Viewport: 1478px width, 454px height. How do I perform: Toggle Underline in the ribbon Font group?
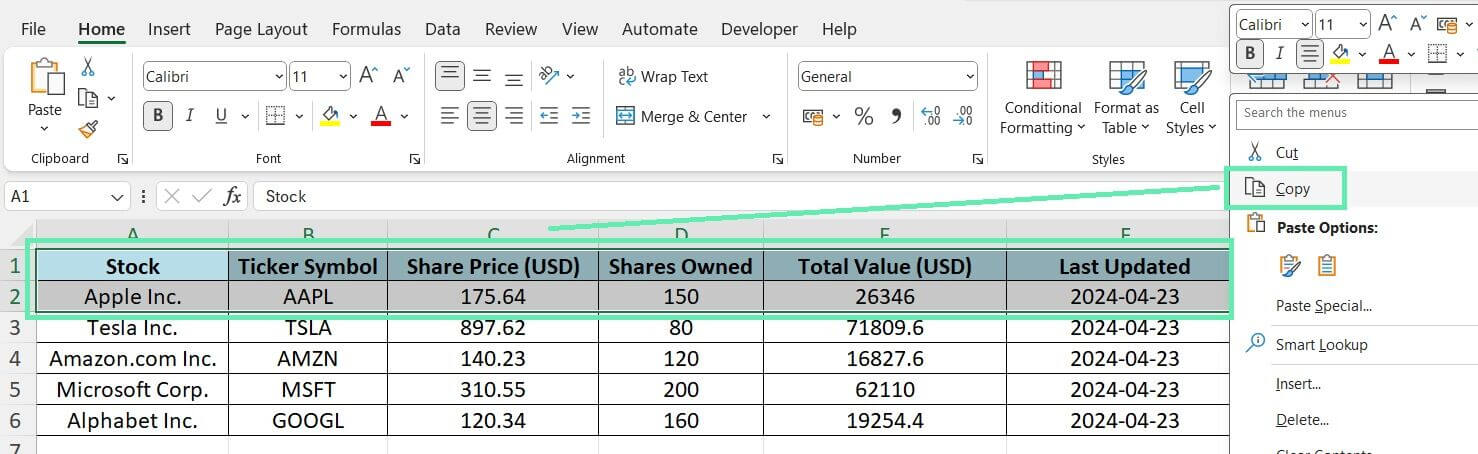(x=219, y=116)
